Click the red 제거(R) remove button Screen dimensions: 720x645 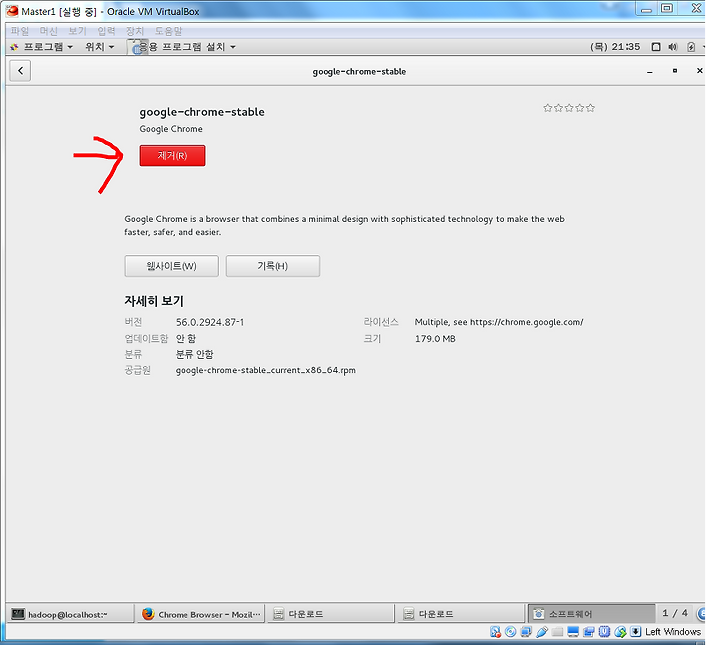[172, 156]
